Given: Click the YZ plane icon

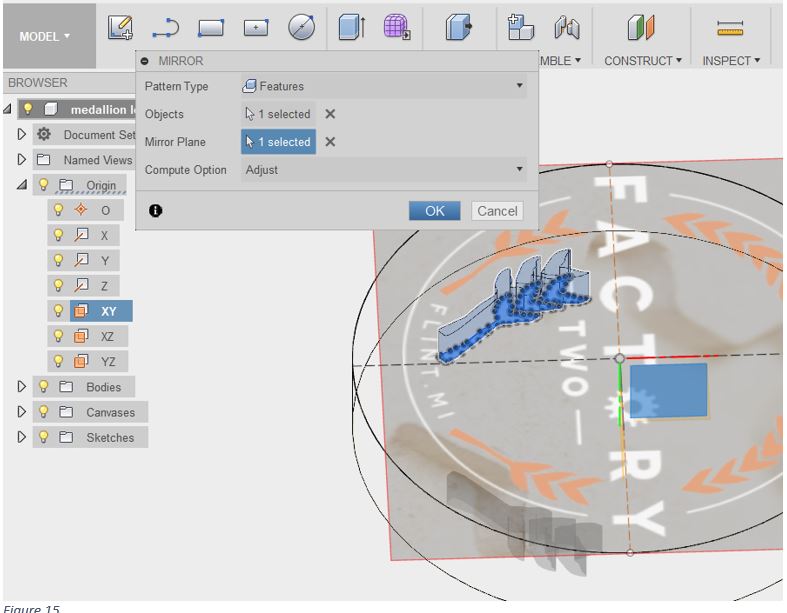Looking at the screenshot, I should point(81,361).
